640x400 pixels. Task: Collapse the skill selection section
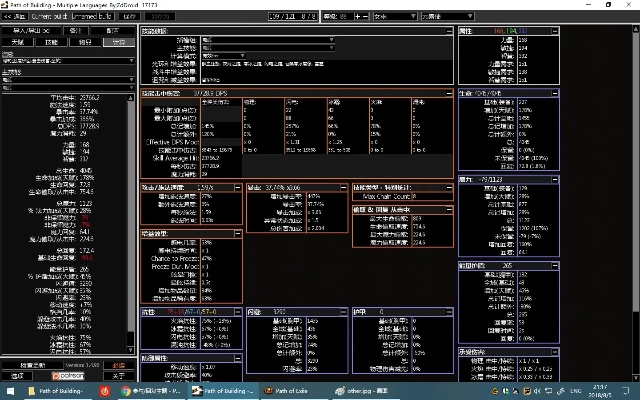pyautogui.click(x=449, y=31)
